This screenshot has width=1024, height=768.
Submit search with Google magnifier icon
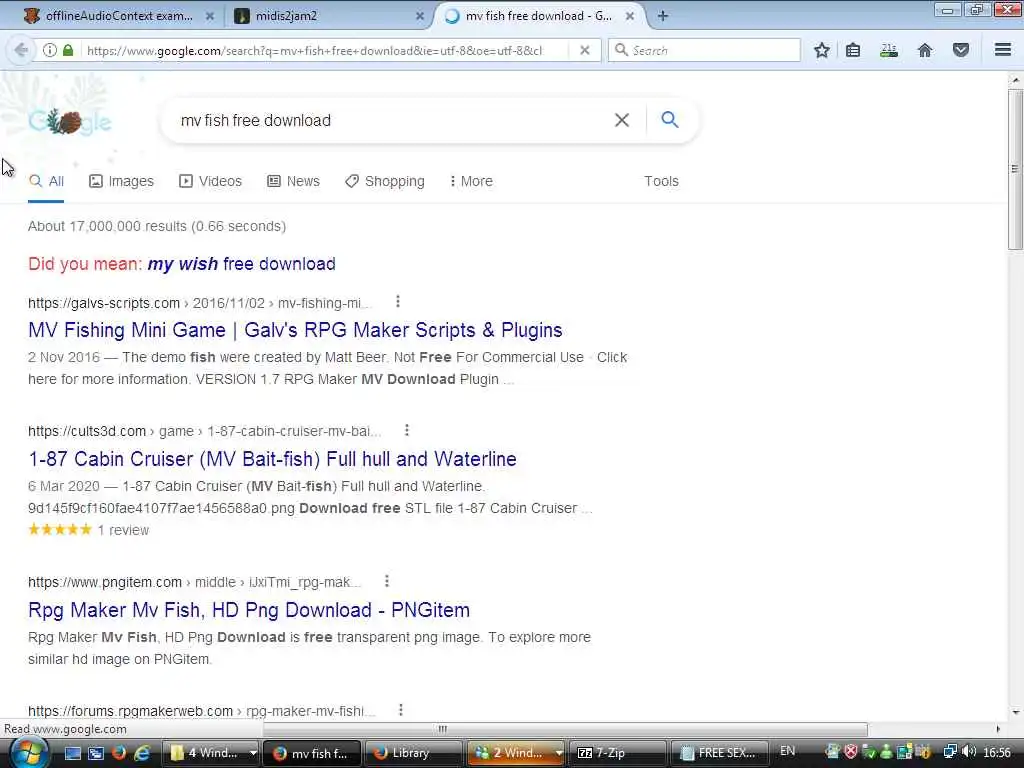669,120
